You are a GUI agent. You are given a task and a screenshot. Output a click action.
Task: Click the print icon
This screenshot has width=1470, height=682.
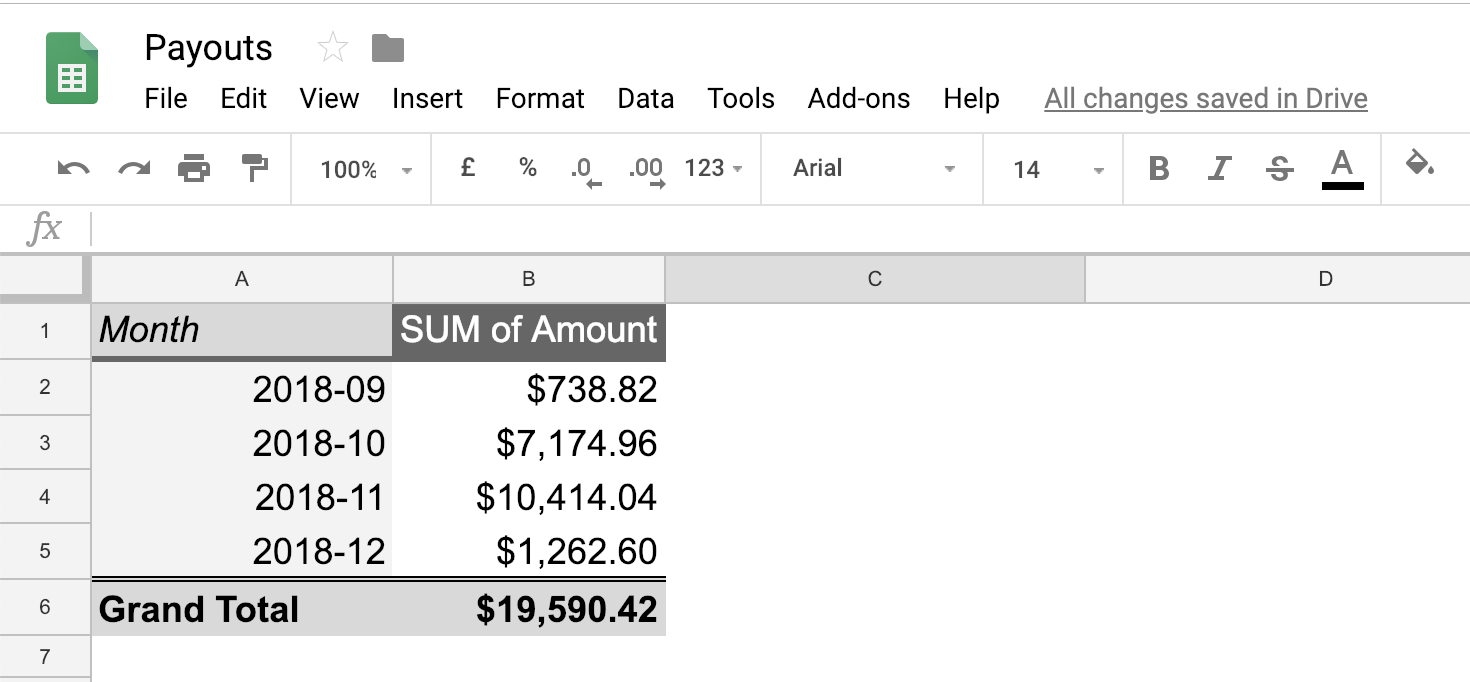coord(194,169)
